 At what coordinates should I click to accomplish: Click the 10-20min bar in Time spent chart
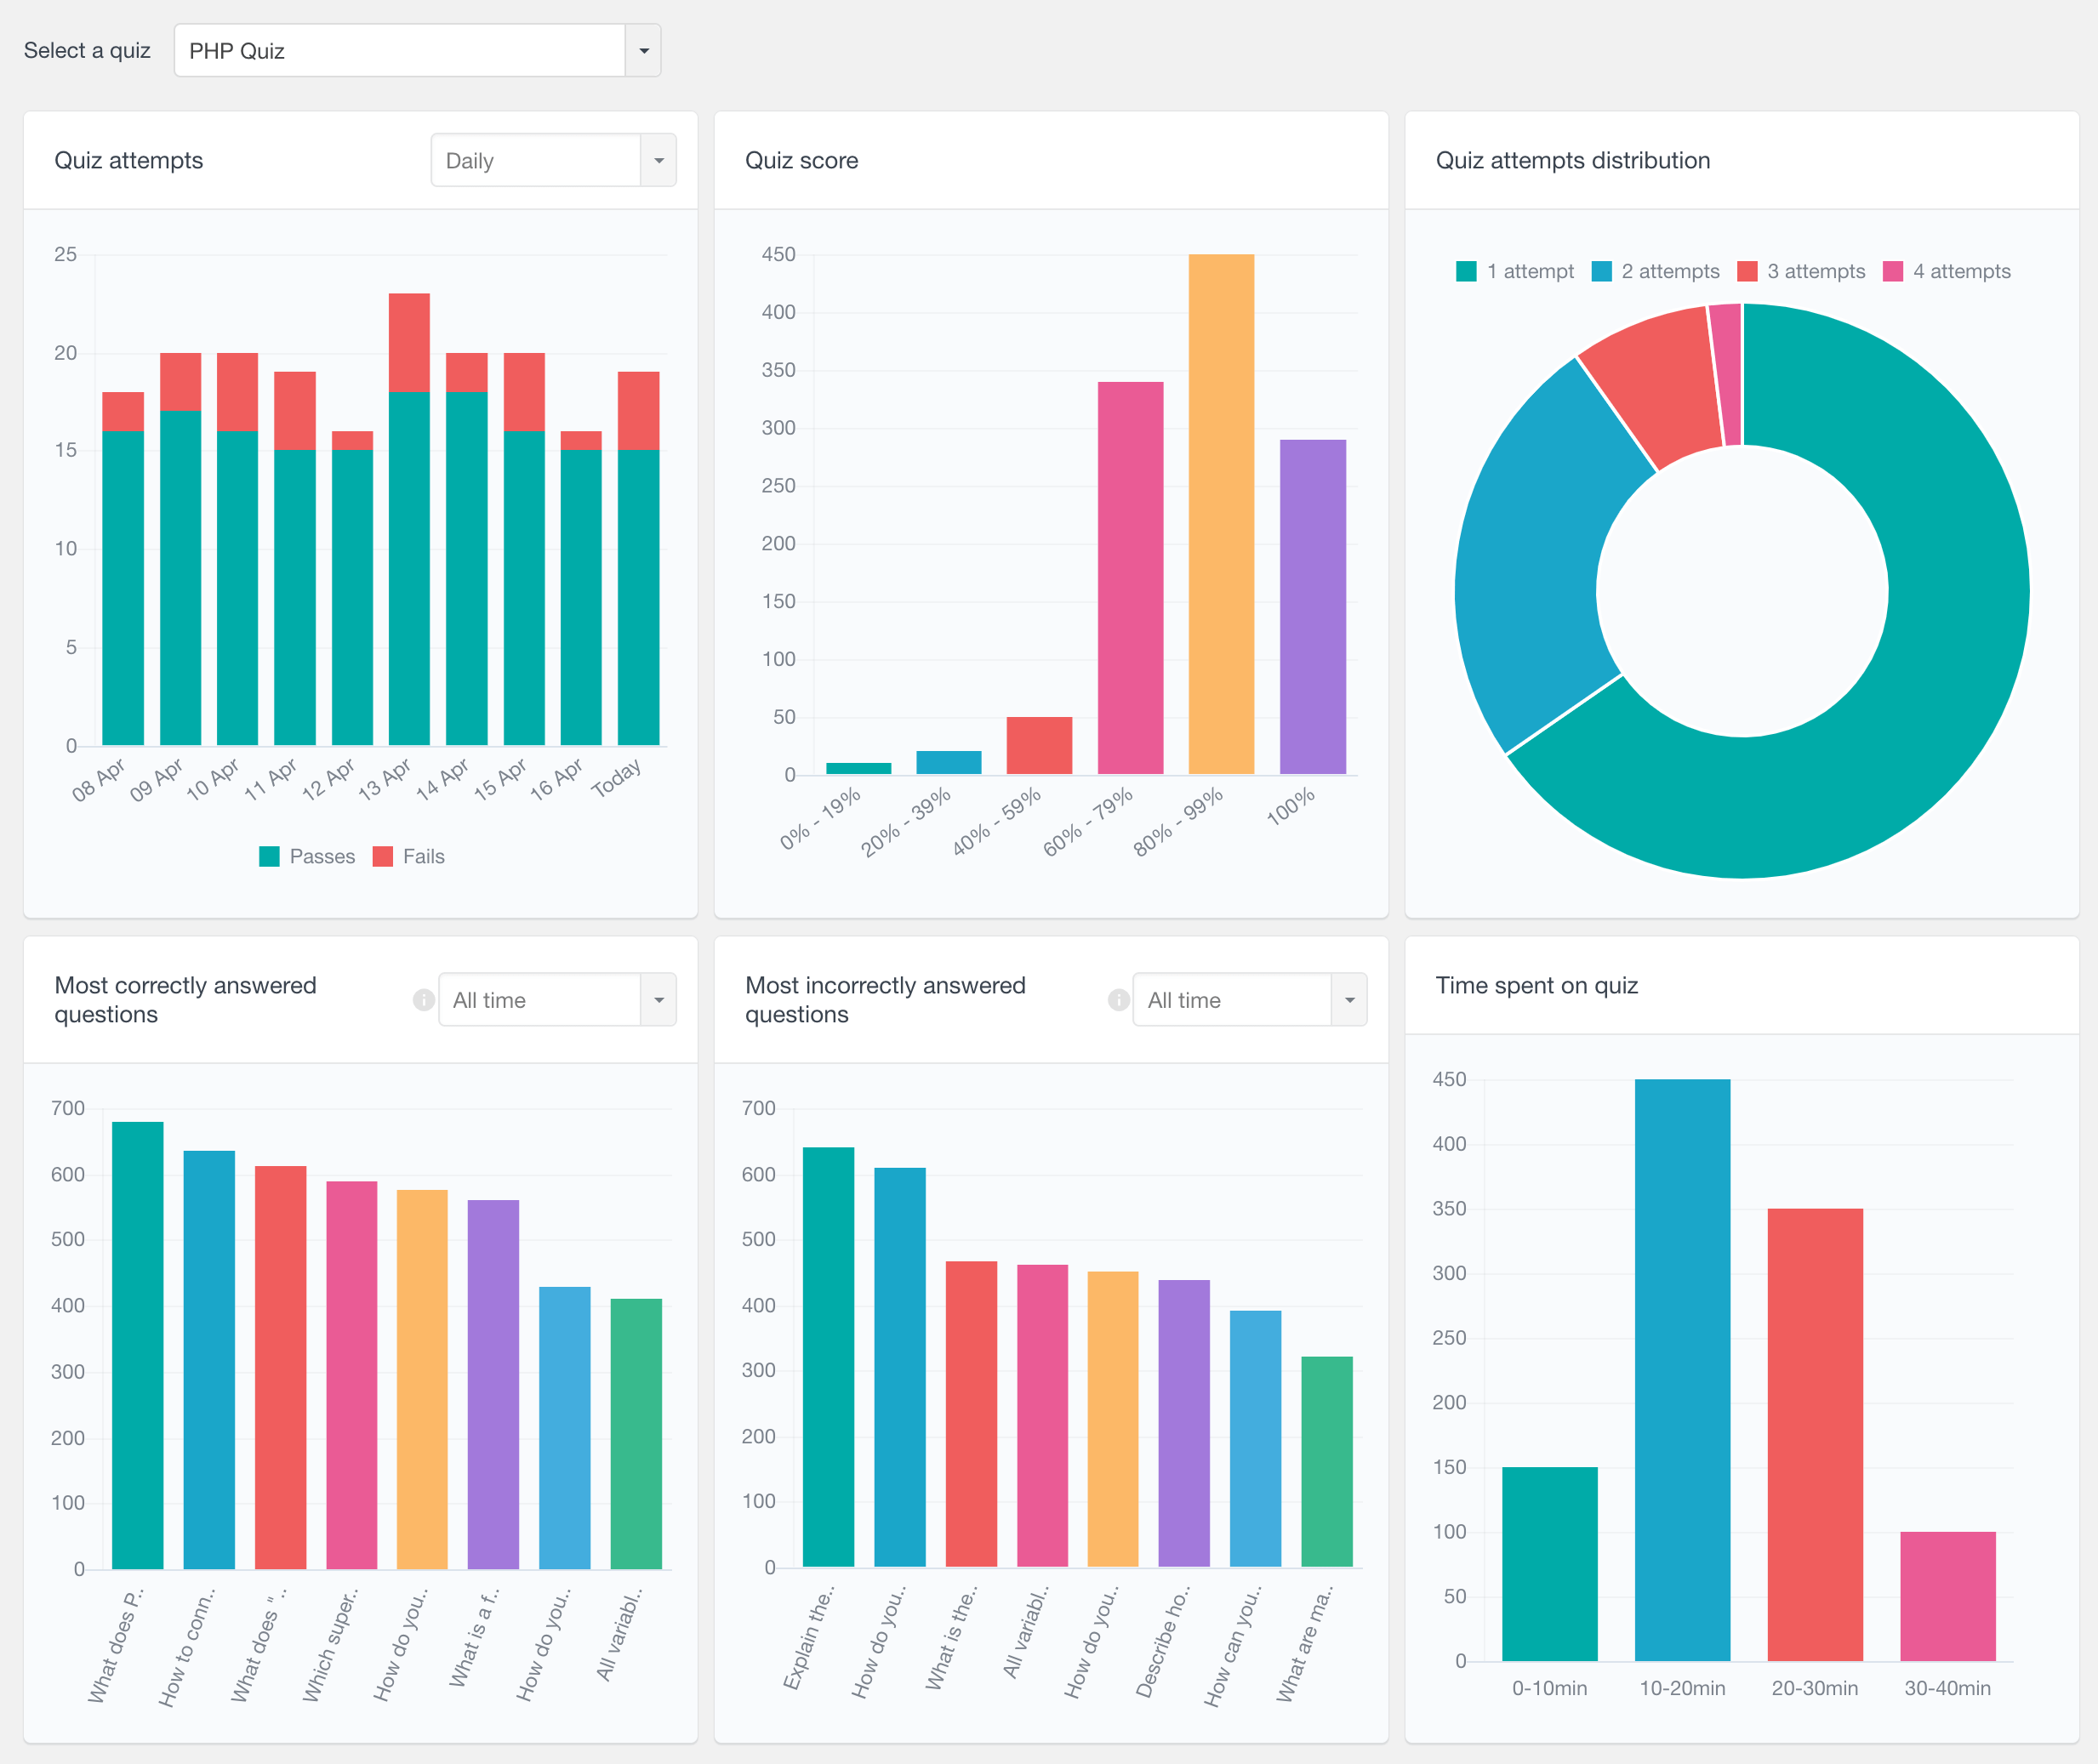(1682, 1370)
